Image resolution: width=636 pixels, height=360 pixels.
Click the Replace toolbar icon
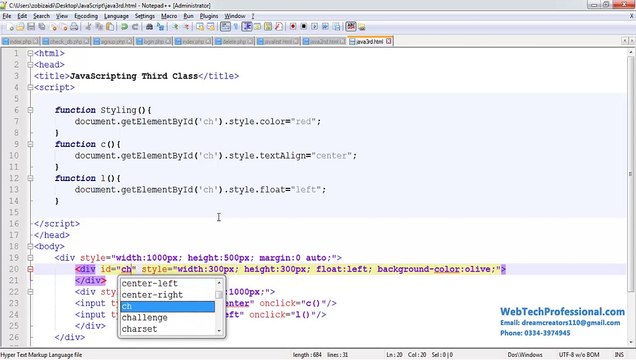coord(161,27)
